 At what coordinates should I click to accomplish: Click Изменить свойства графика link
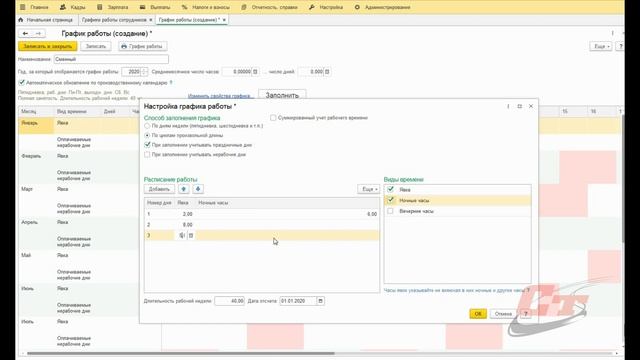[x=220, y=96]
